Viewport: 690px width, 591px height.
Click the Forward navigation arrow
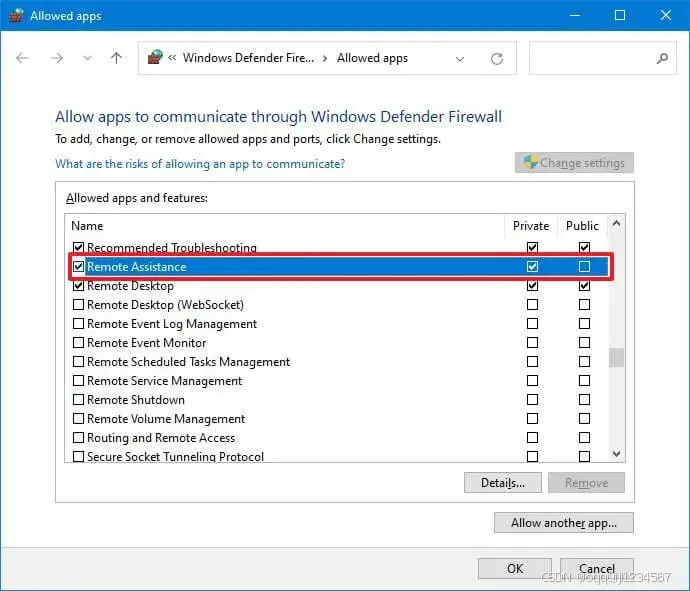57,58
